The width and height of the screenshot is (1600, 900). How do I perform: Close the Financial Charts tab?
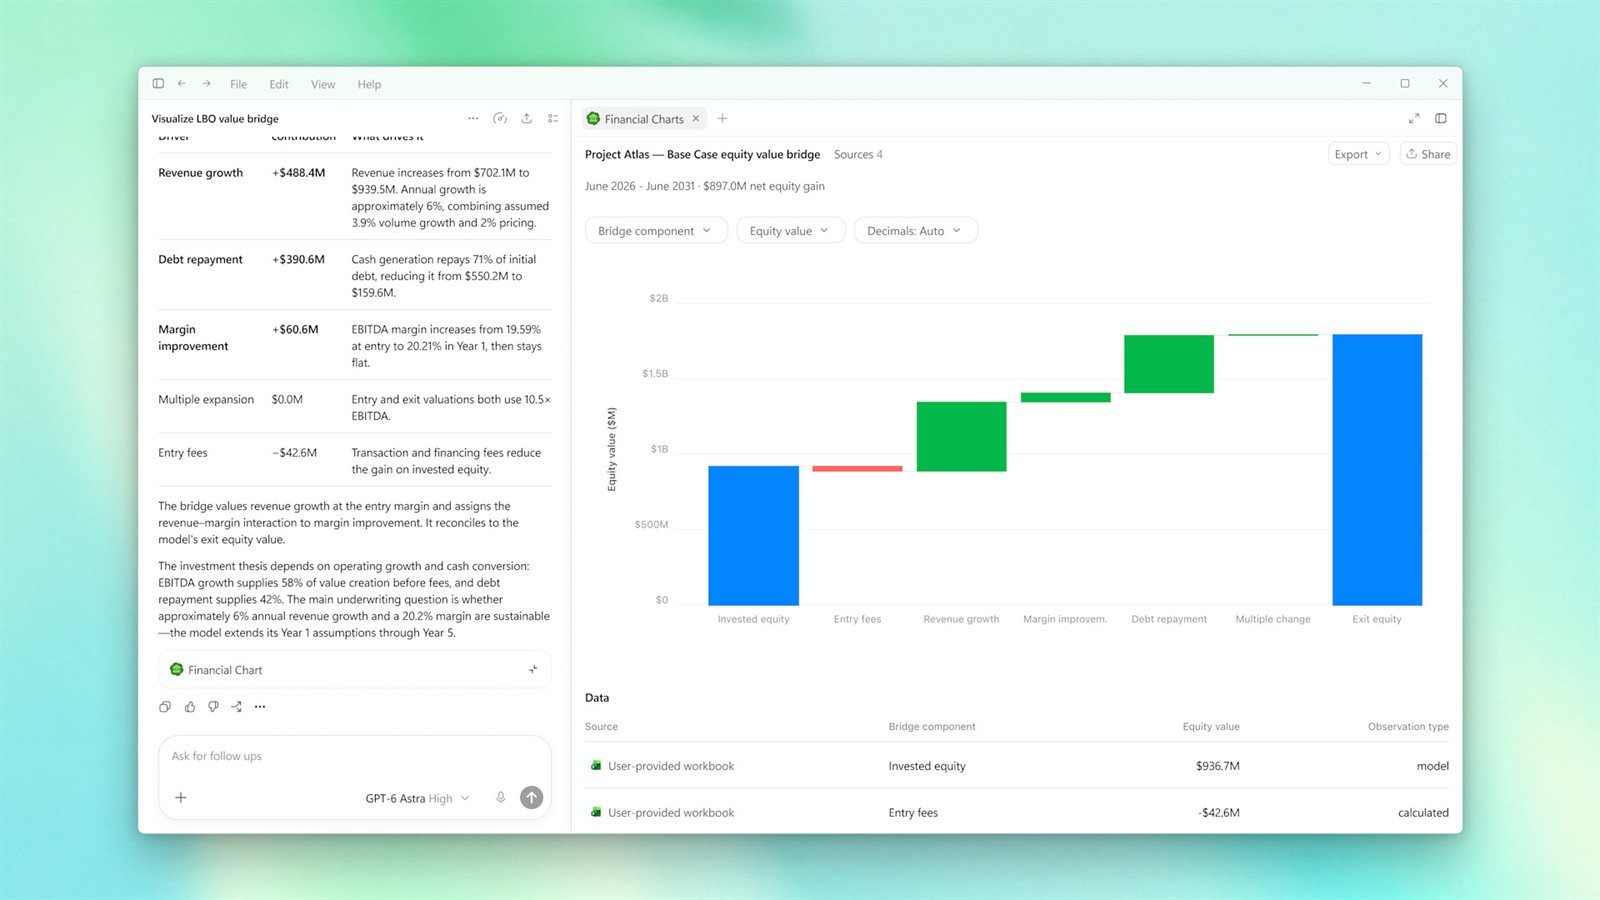(x=696, y=119)
